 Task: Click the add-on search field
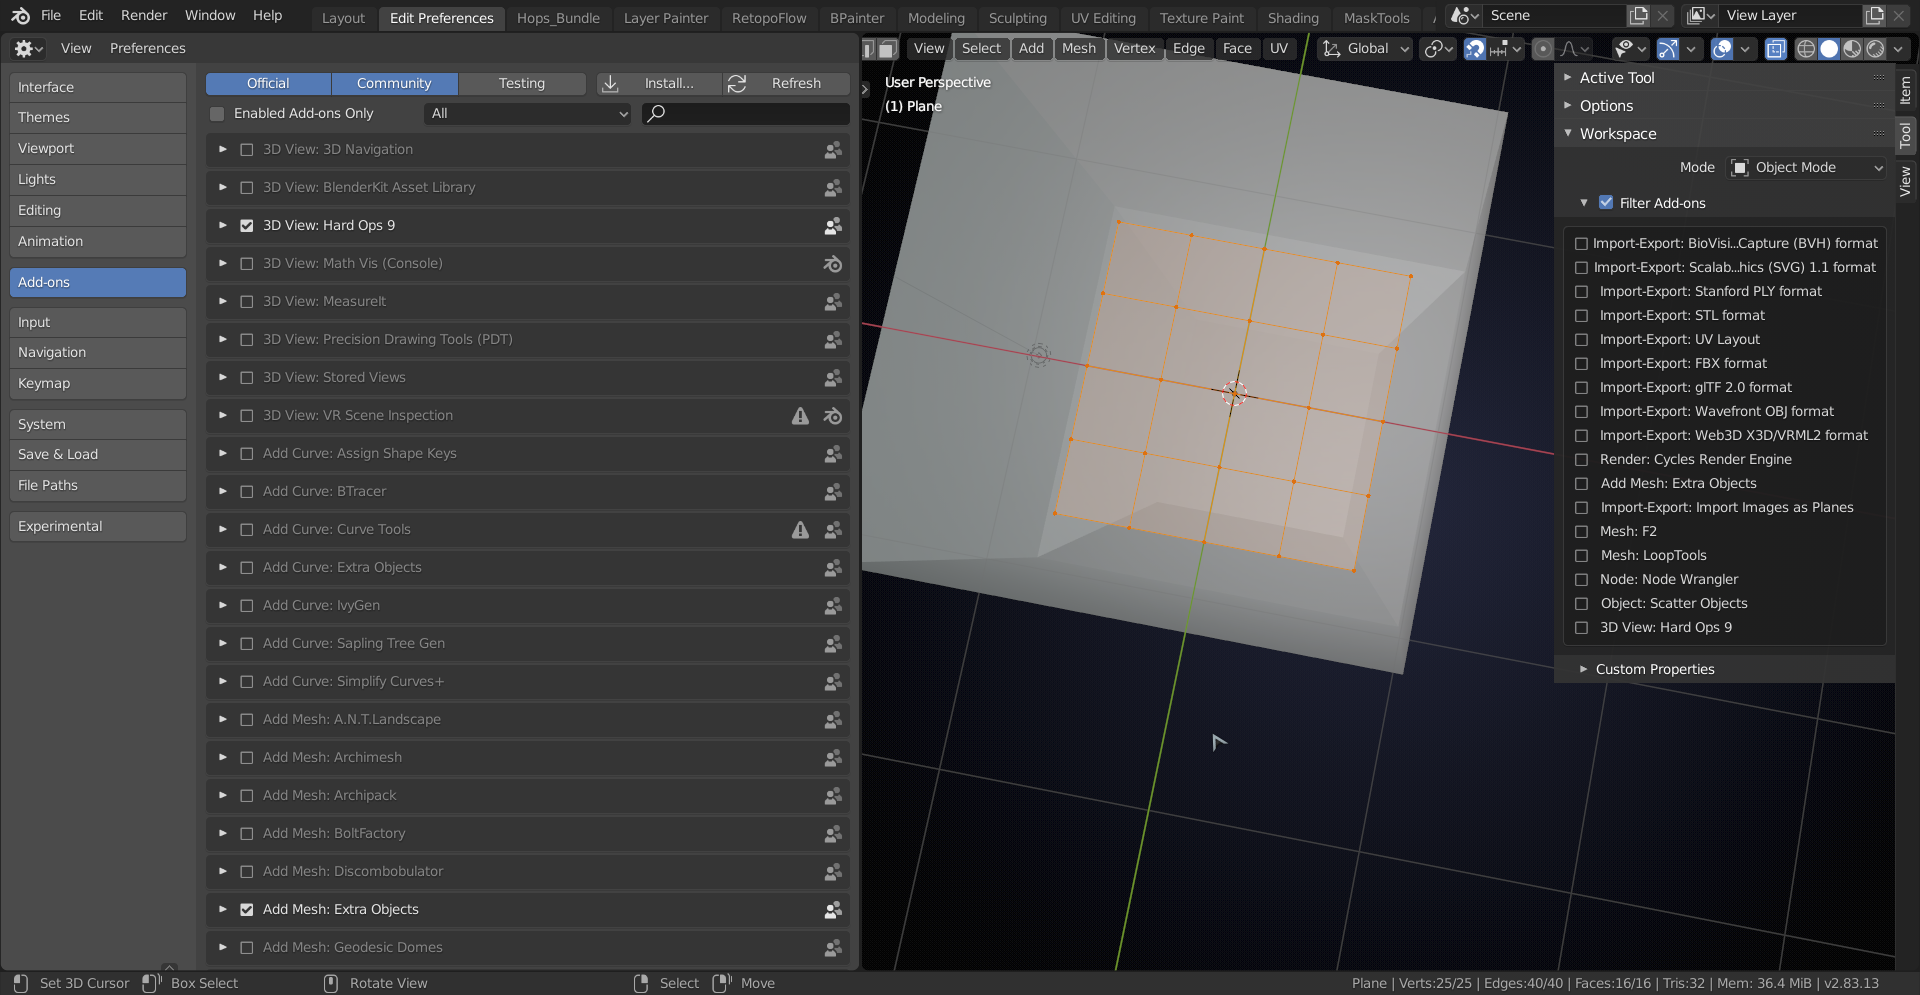coord(745,114)
